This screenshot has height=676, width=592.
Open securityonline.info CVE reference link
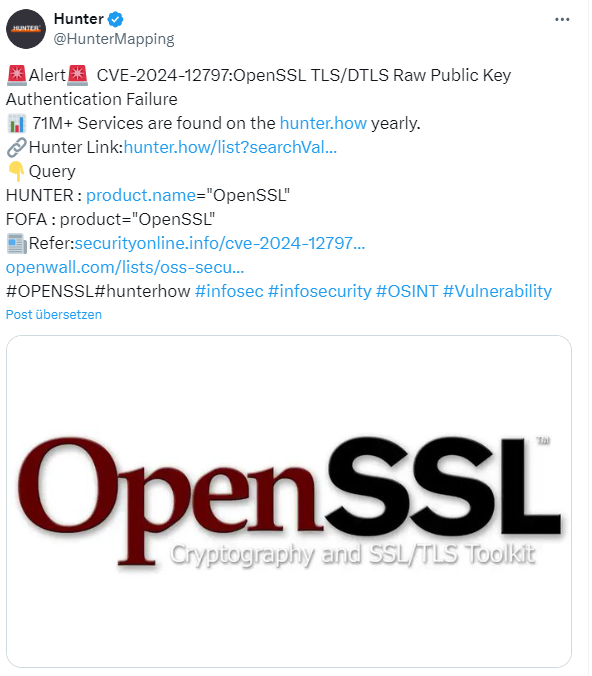(220, 244)
